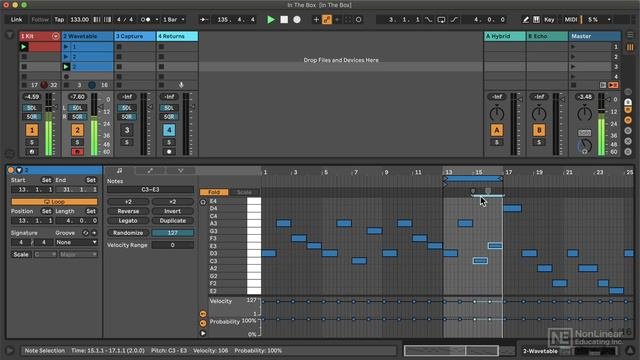Open the Major scale name dropdown
This screenshot has height=360, width=640.
pyautogui.click(x=78, y=254)
